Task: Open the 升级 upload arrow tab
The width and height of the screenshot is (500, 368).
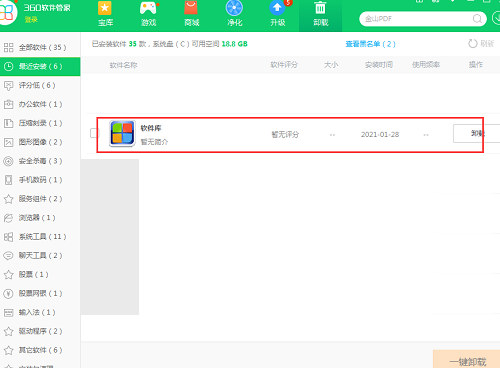Action: (x=278, y=14)
